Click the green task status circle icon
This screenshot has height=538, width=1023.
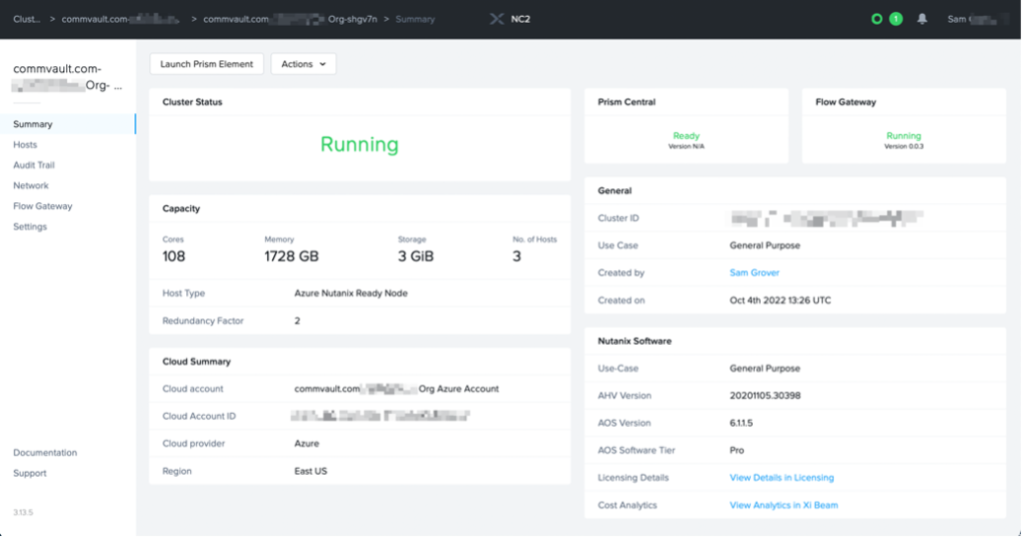tap(877, 19)
